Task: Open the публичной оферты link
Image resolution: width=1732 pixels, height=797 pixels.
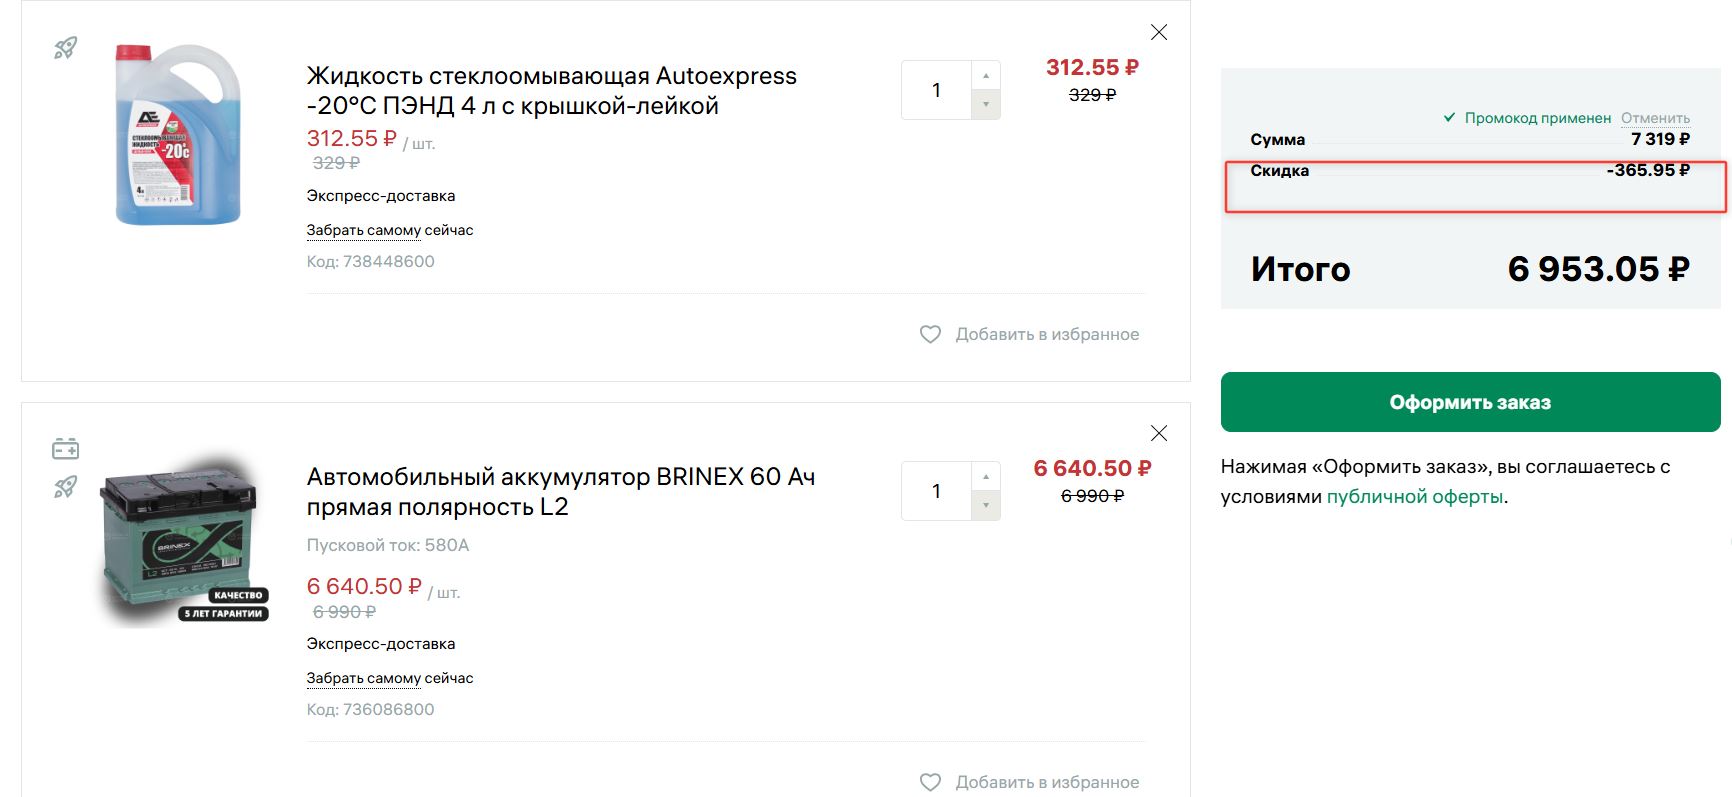Action: click(x=1414, y=497)
